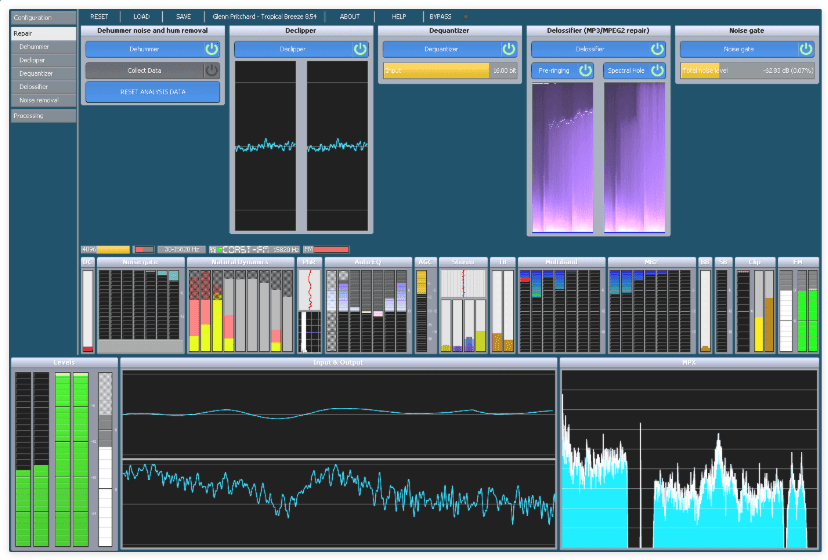Click the Spectral Hole spectrogram display

click(635, 157)
